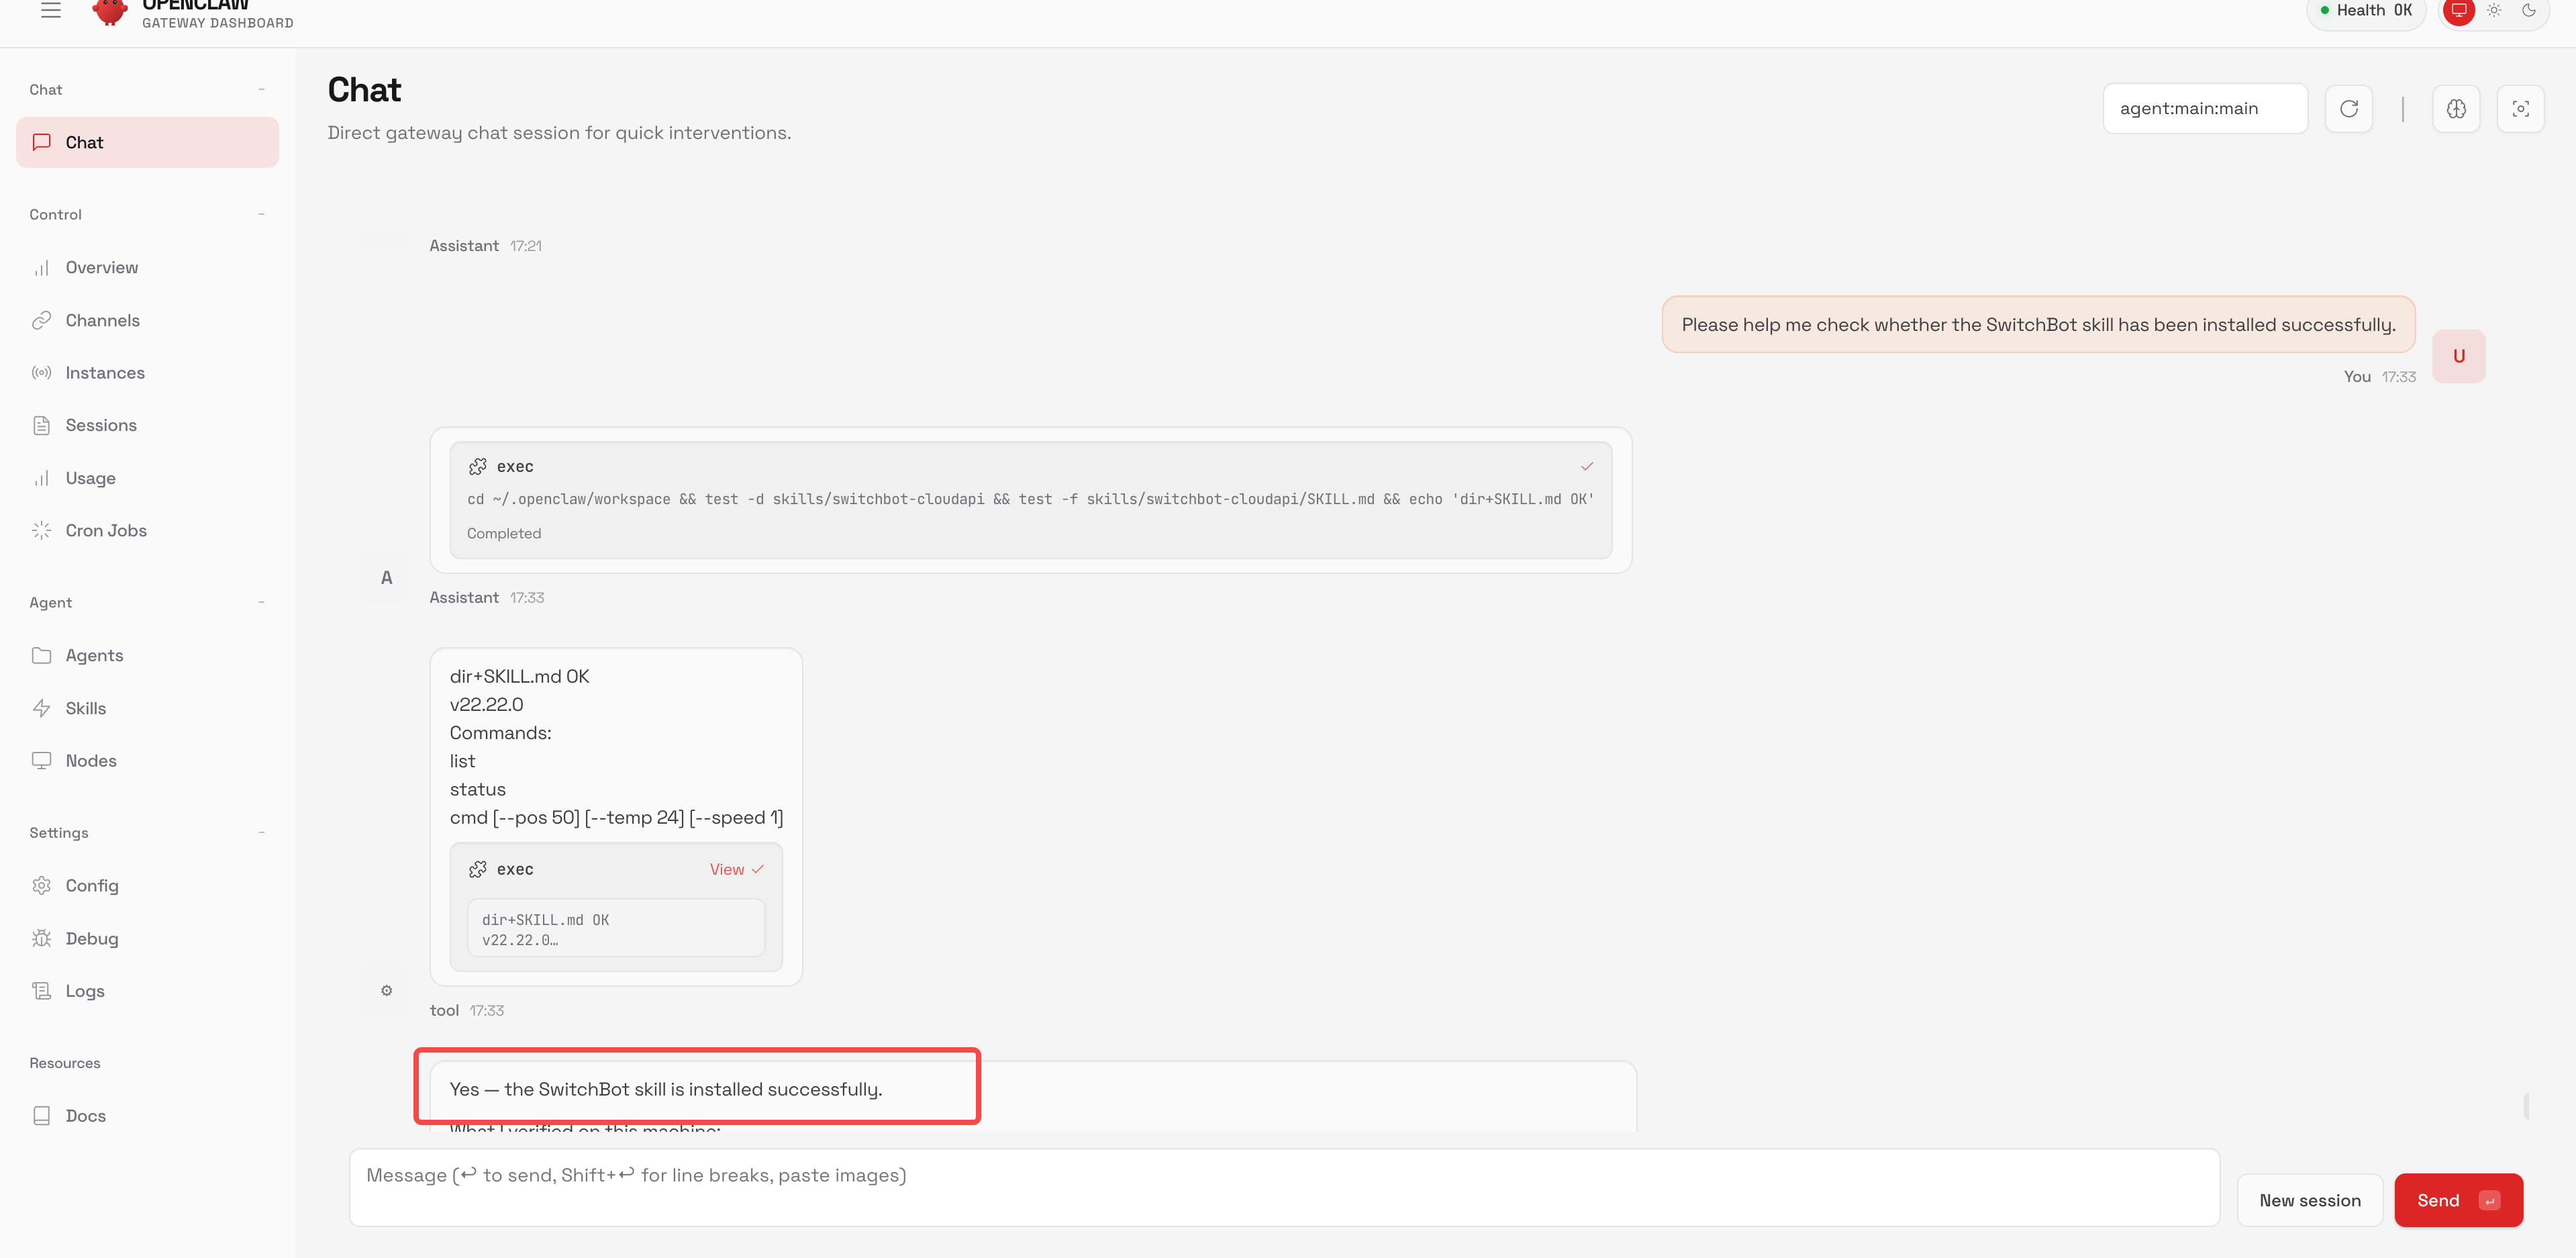Image resolution: width=2576 pixels, height=1258 pixels.
Task: Click the Nodes monitor icon
Action: 41,760
